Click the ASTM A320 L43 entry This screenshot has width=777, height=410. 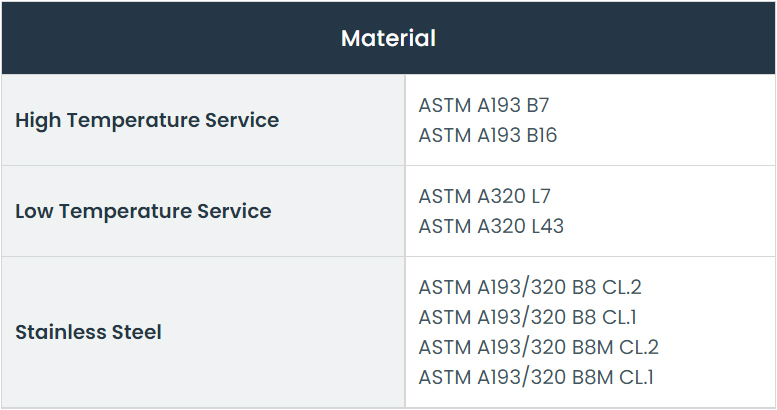[491, 227]
